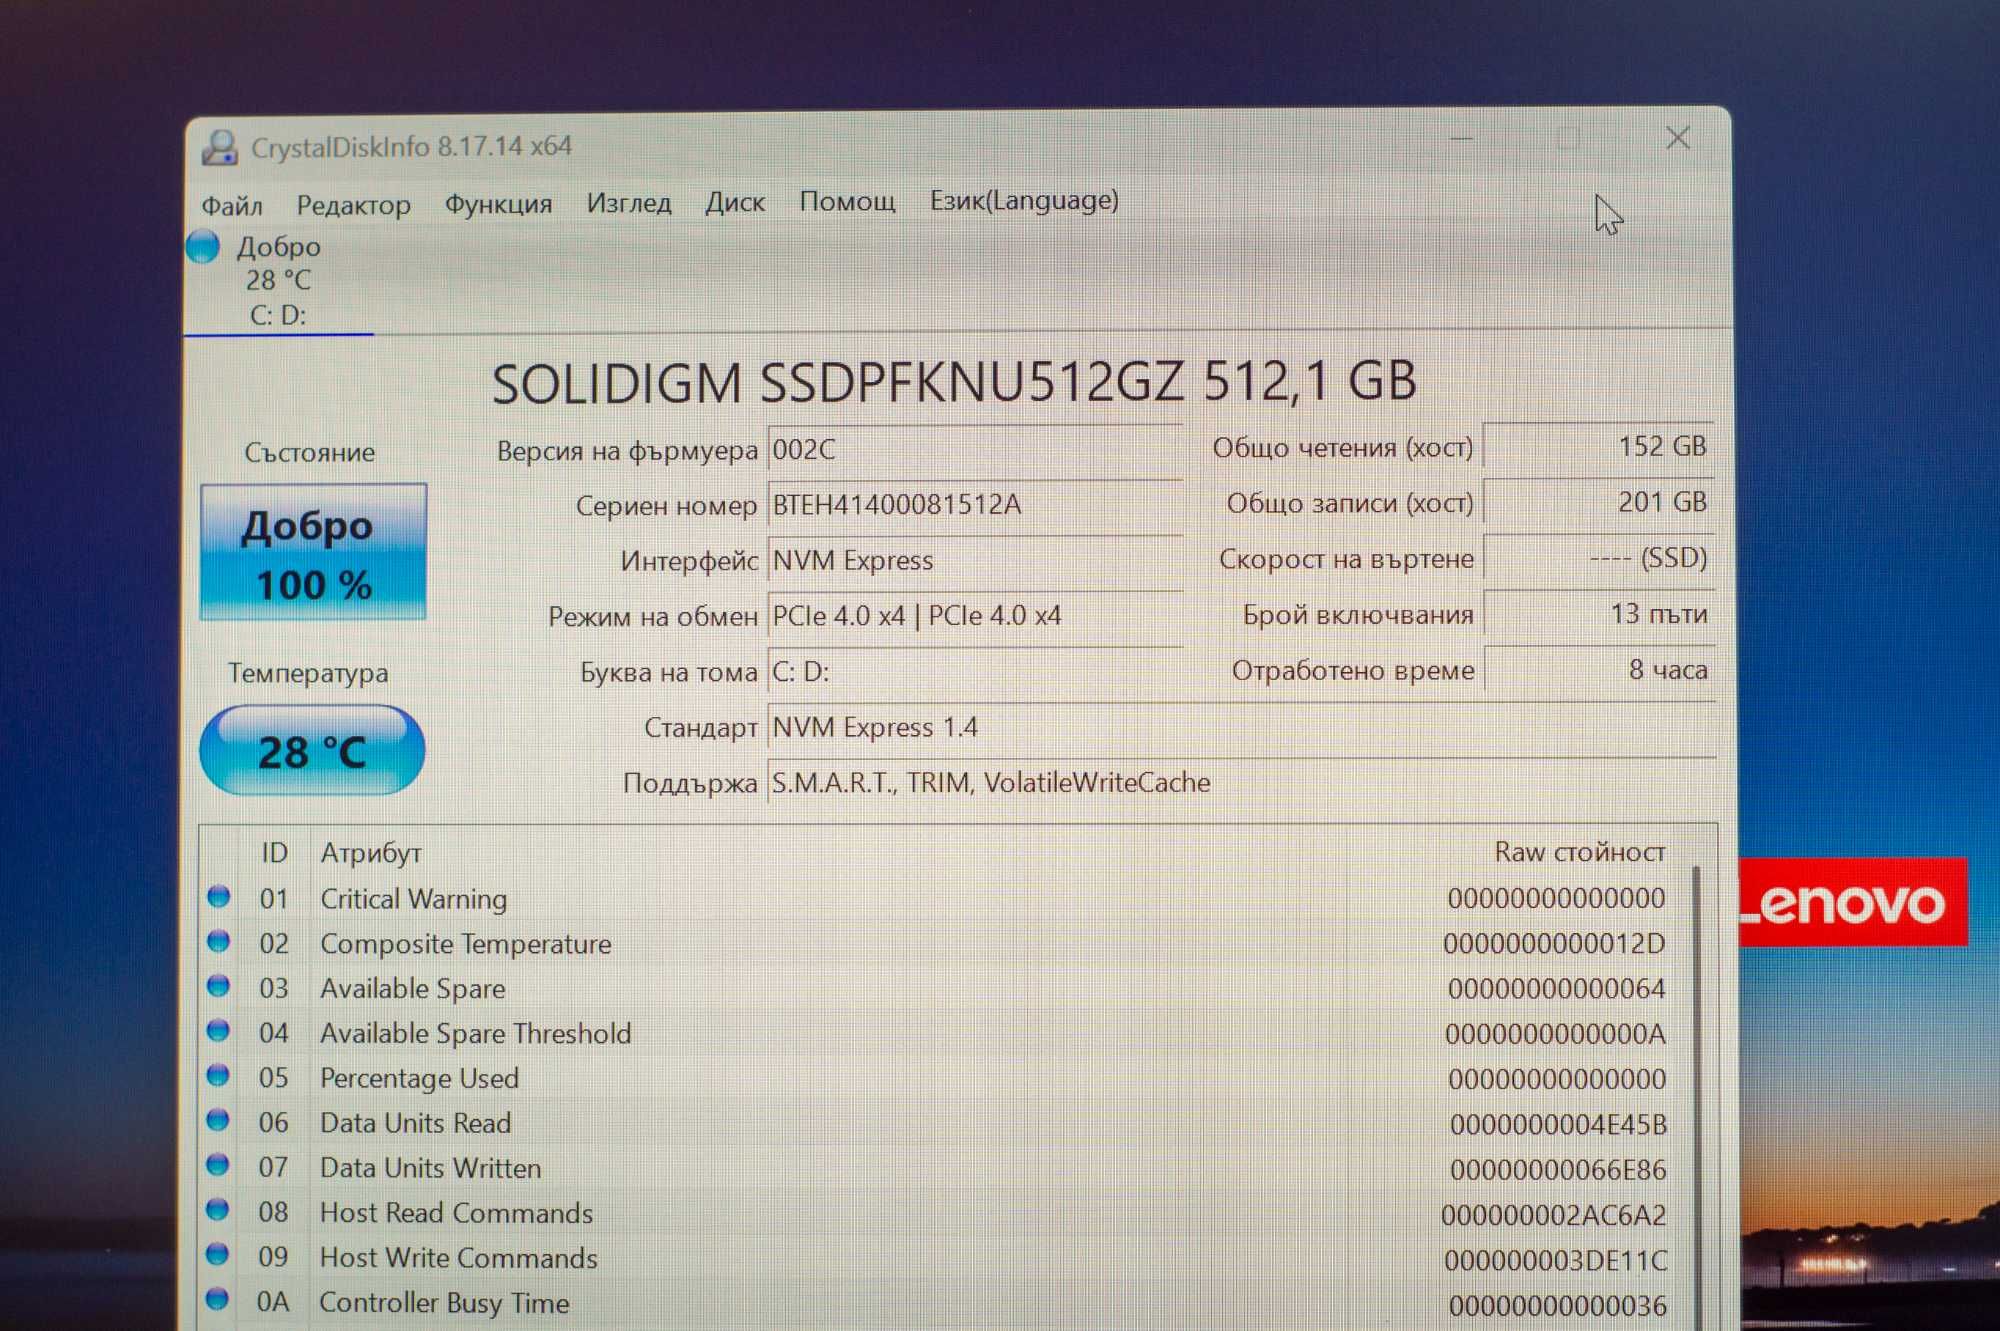Minimize the CrystalDiskInfo window
Viewport: 2000px width, 1331px height.
click(1462, 139)
